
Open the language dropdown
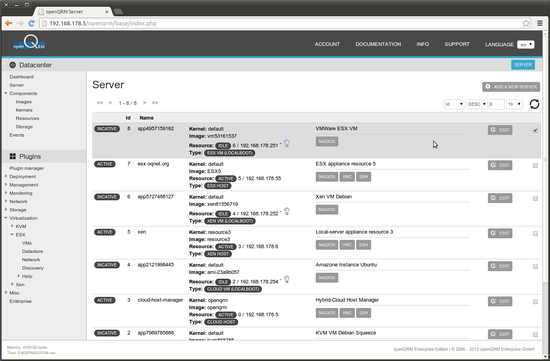point(525,44)
